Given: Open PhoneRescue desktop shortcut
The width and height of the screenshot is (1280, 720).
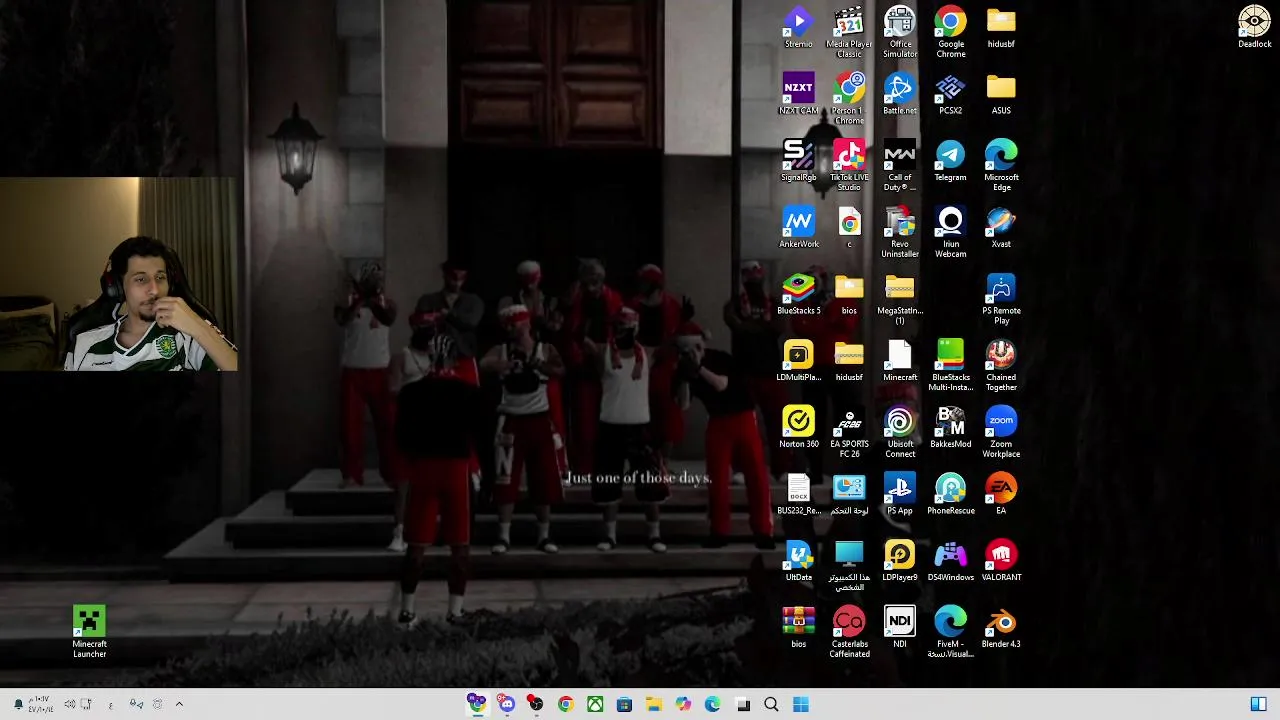Looking at the screenshot, I should tap(950, 494).
